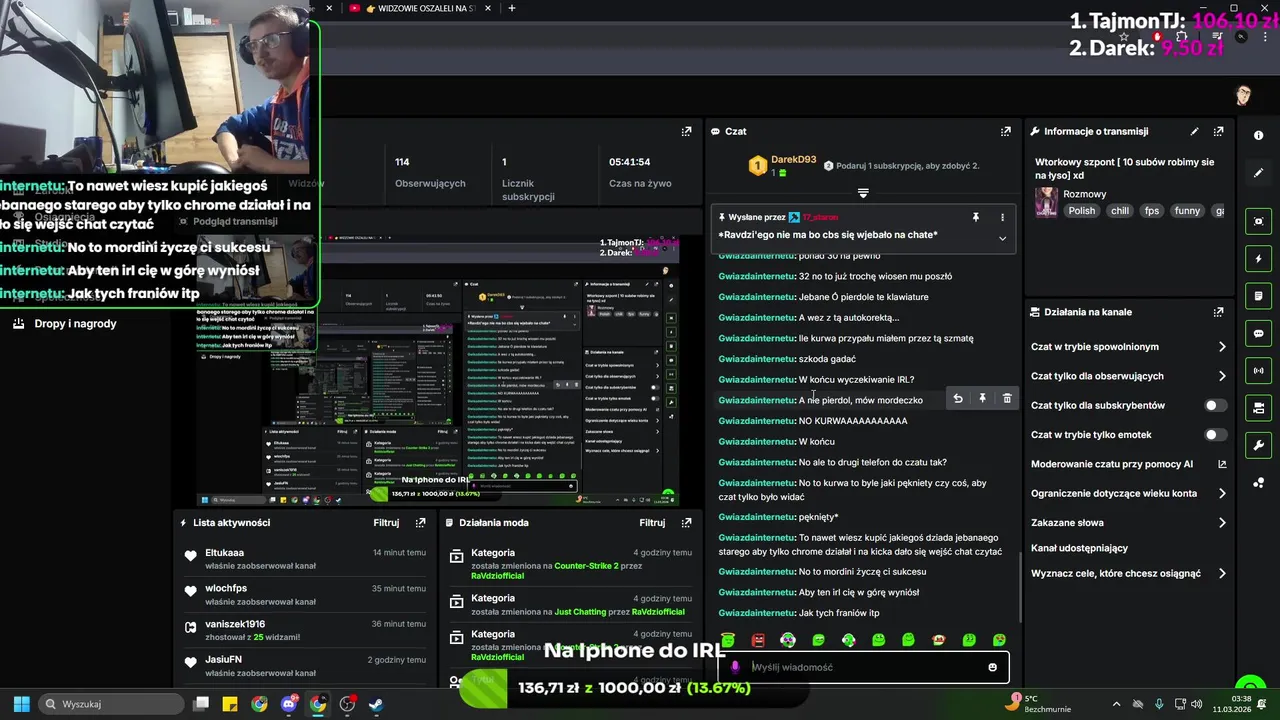Pop out the Działania moda panel
Screen dimensions: 1280x720
(x=686, y=522)
